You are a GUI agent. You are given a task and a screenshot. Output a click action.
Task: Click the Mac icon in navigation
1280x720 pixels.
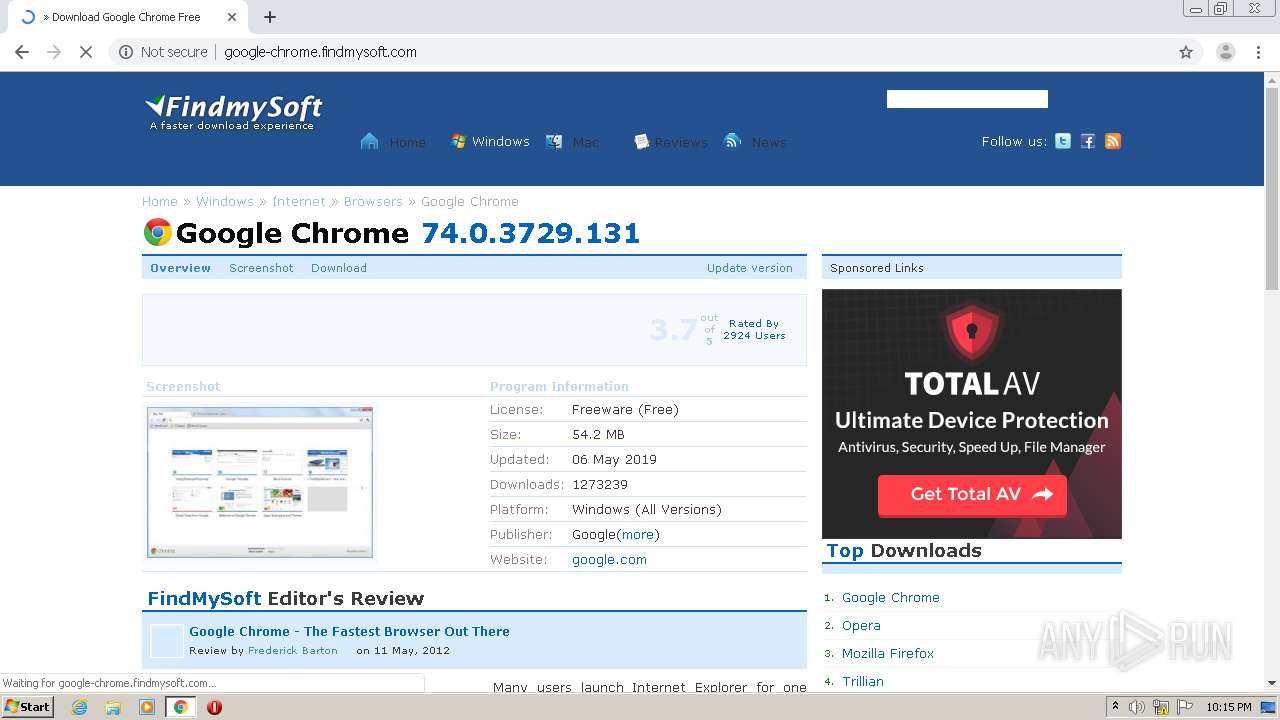coord(554,142)
